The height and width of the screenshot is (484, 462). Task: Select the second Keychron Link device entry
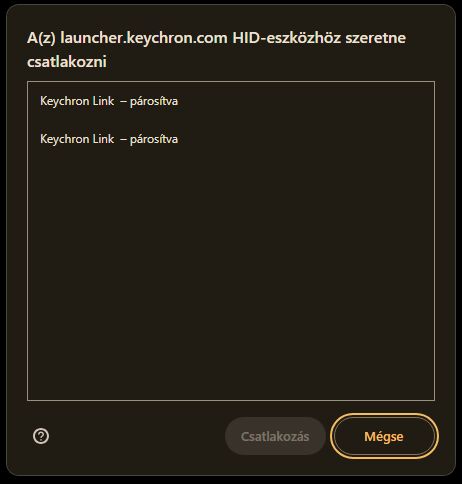pos(231,139)
